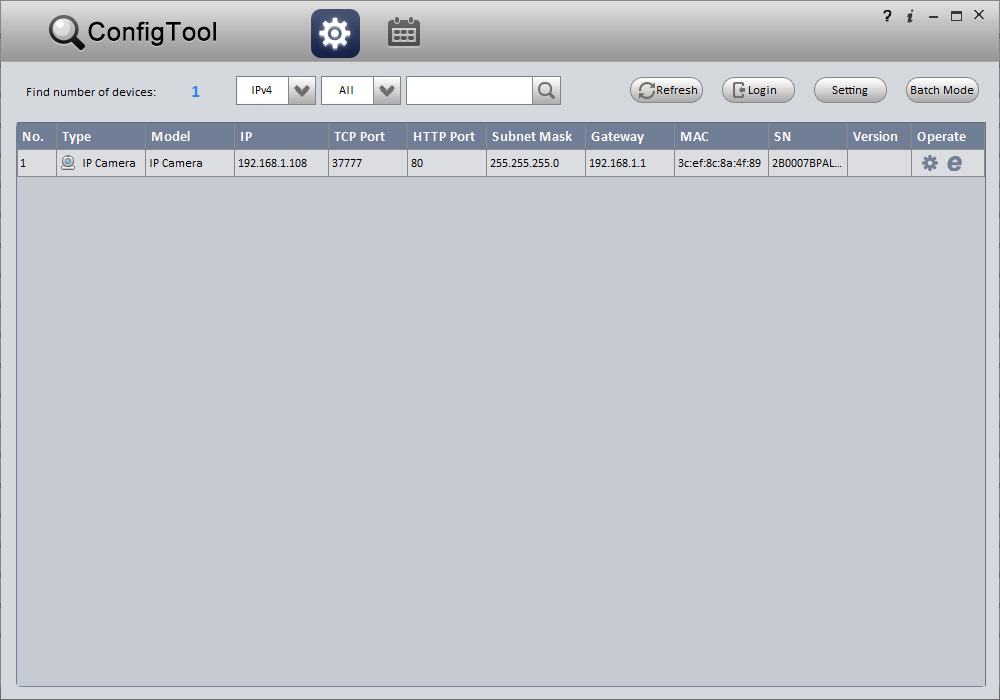Select MAC 3c:ef:8c:8a:4f:89 cell

point(721,163)
